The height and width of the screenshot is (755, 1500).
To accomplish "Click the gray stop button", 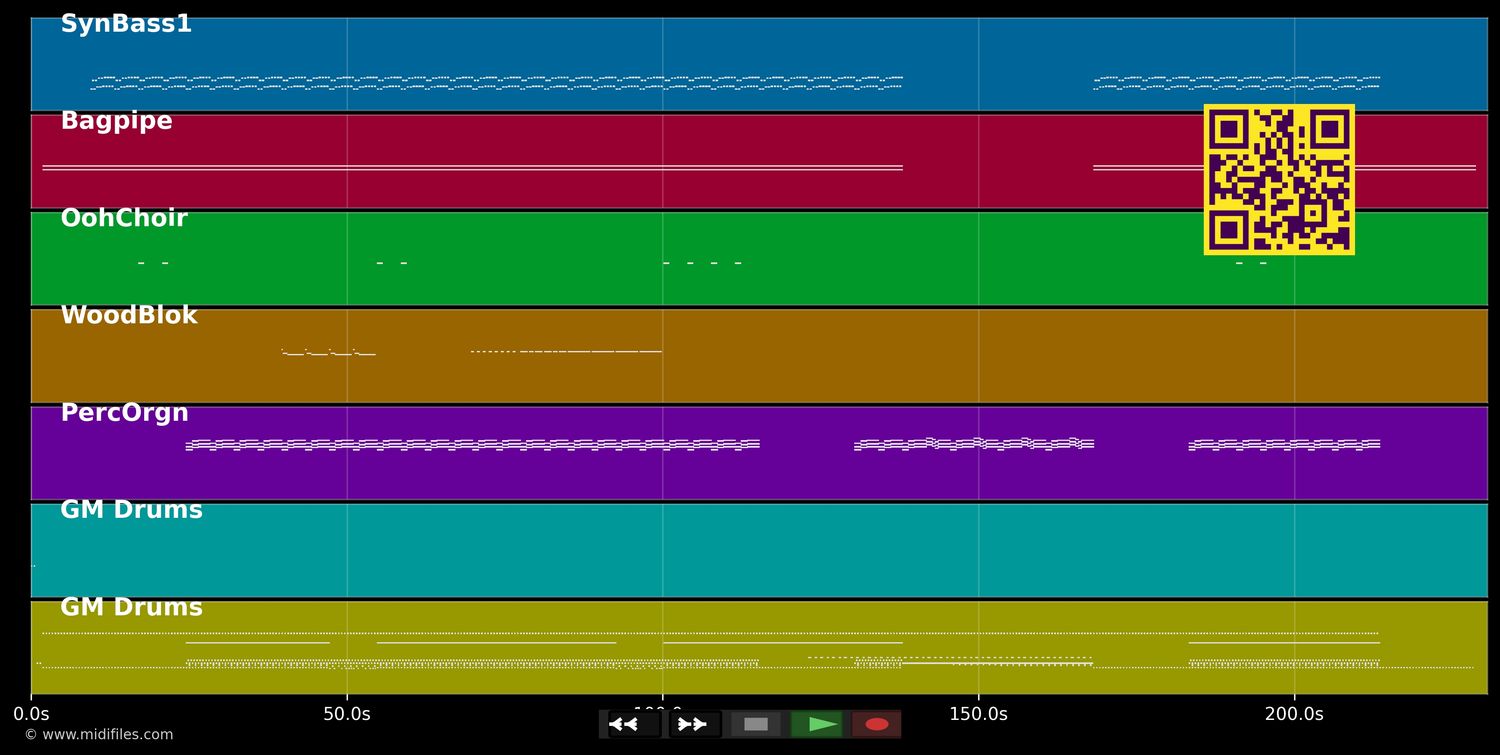I will pyautogui.click(x=756, y=724).
